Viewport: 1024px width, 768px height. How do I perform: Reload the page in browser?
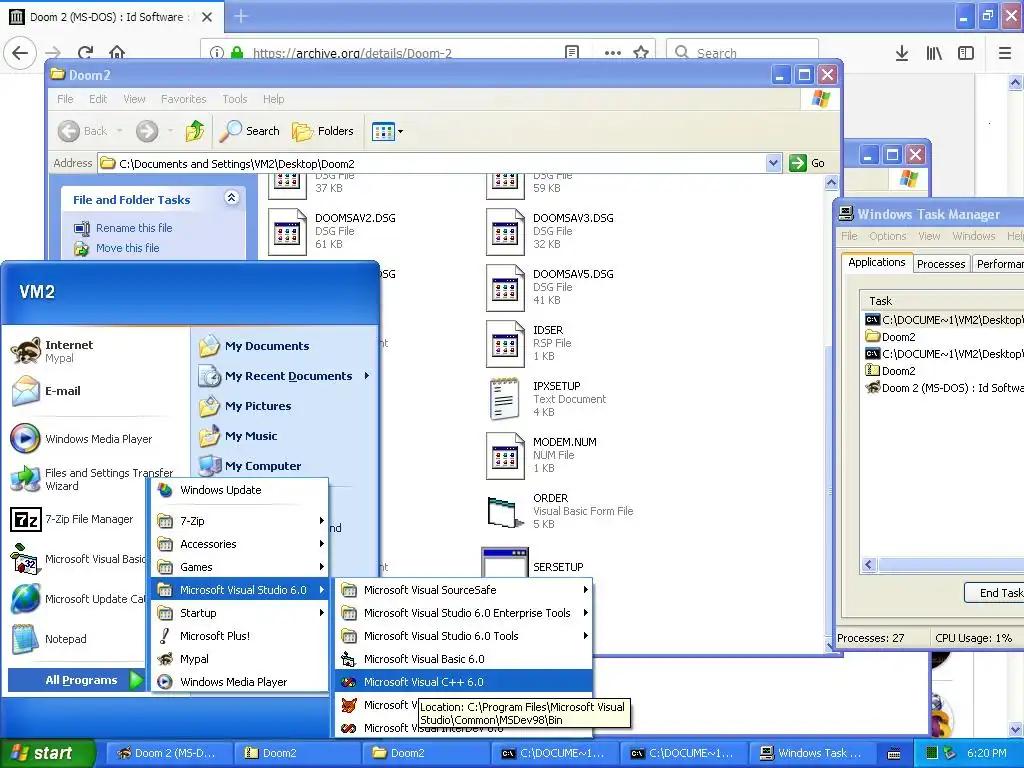(85, 52)
